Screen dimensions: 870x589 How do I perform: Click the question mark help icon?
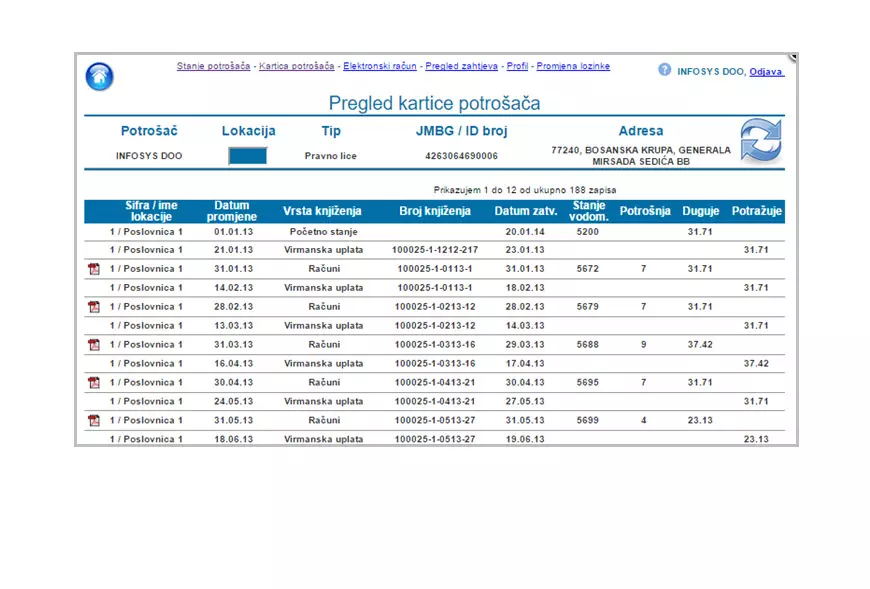click(x=664, y=70)
